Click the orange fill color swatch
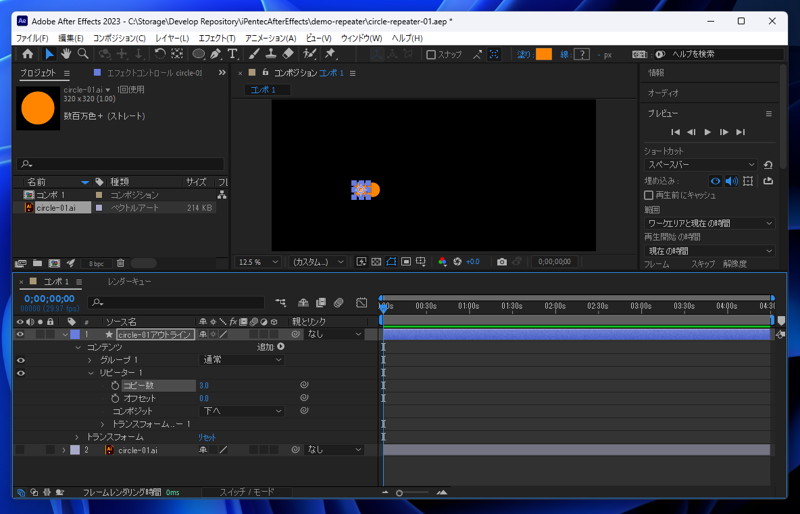 click(x=543, y=55)
